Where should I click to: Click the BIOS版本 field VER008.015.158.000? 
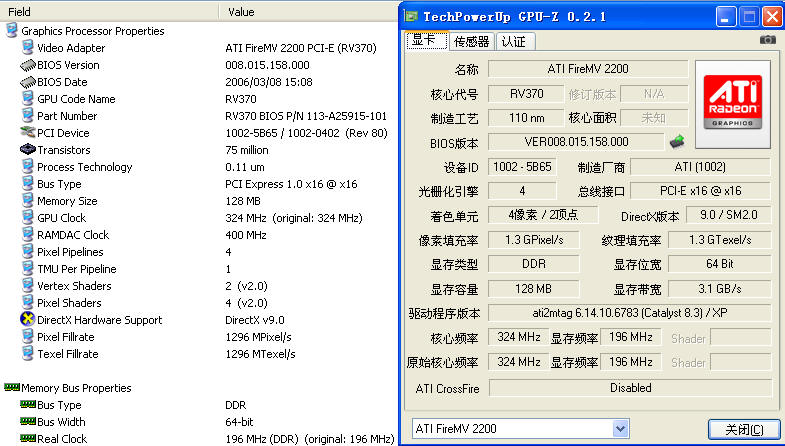pos(576,142)
